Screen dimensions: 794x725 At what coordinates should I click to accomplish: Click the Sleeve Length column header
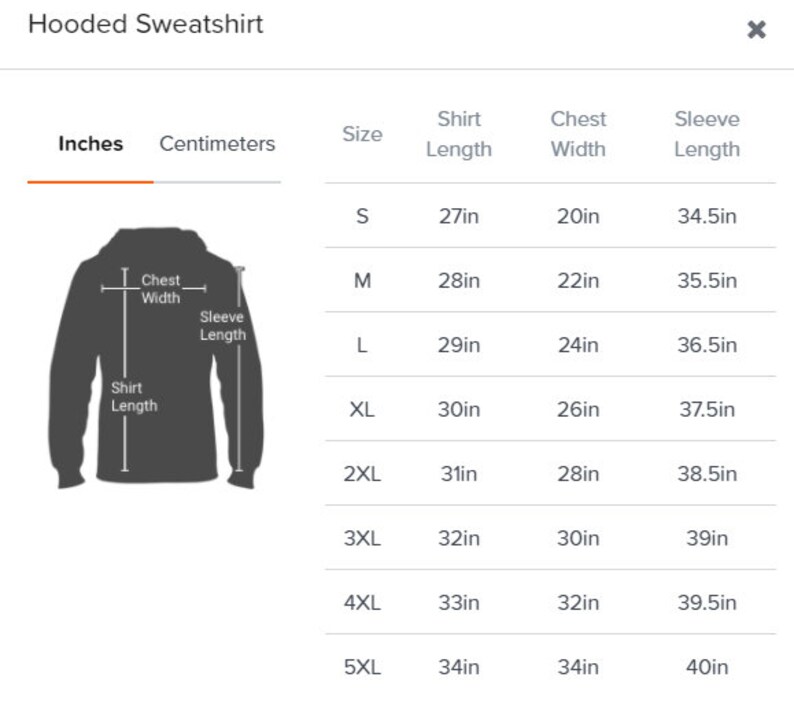pos(707,134)
